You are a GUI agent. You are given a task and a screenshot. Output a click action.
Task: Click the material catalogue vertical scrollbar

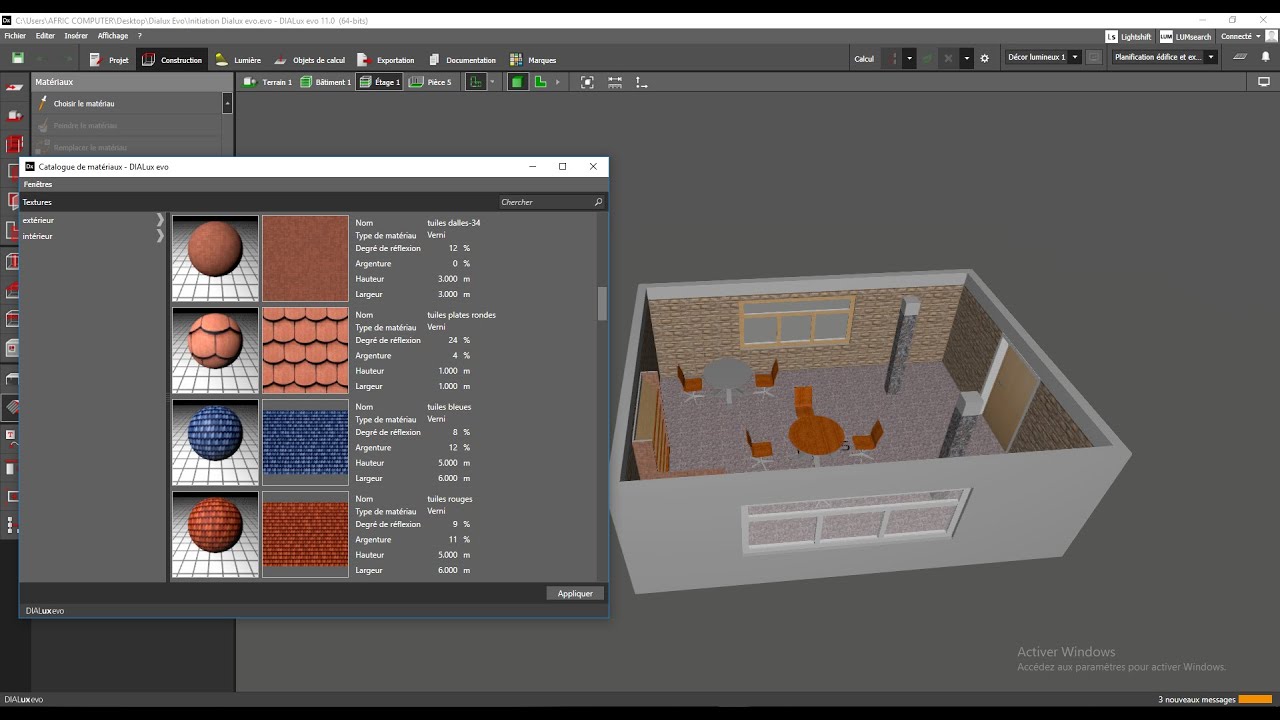[x=602, y=303]
